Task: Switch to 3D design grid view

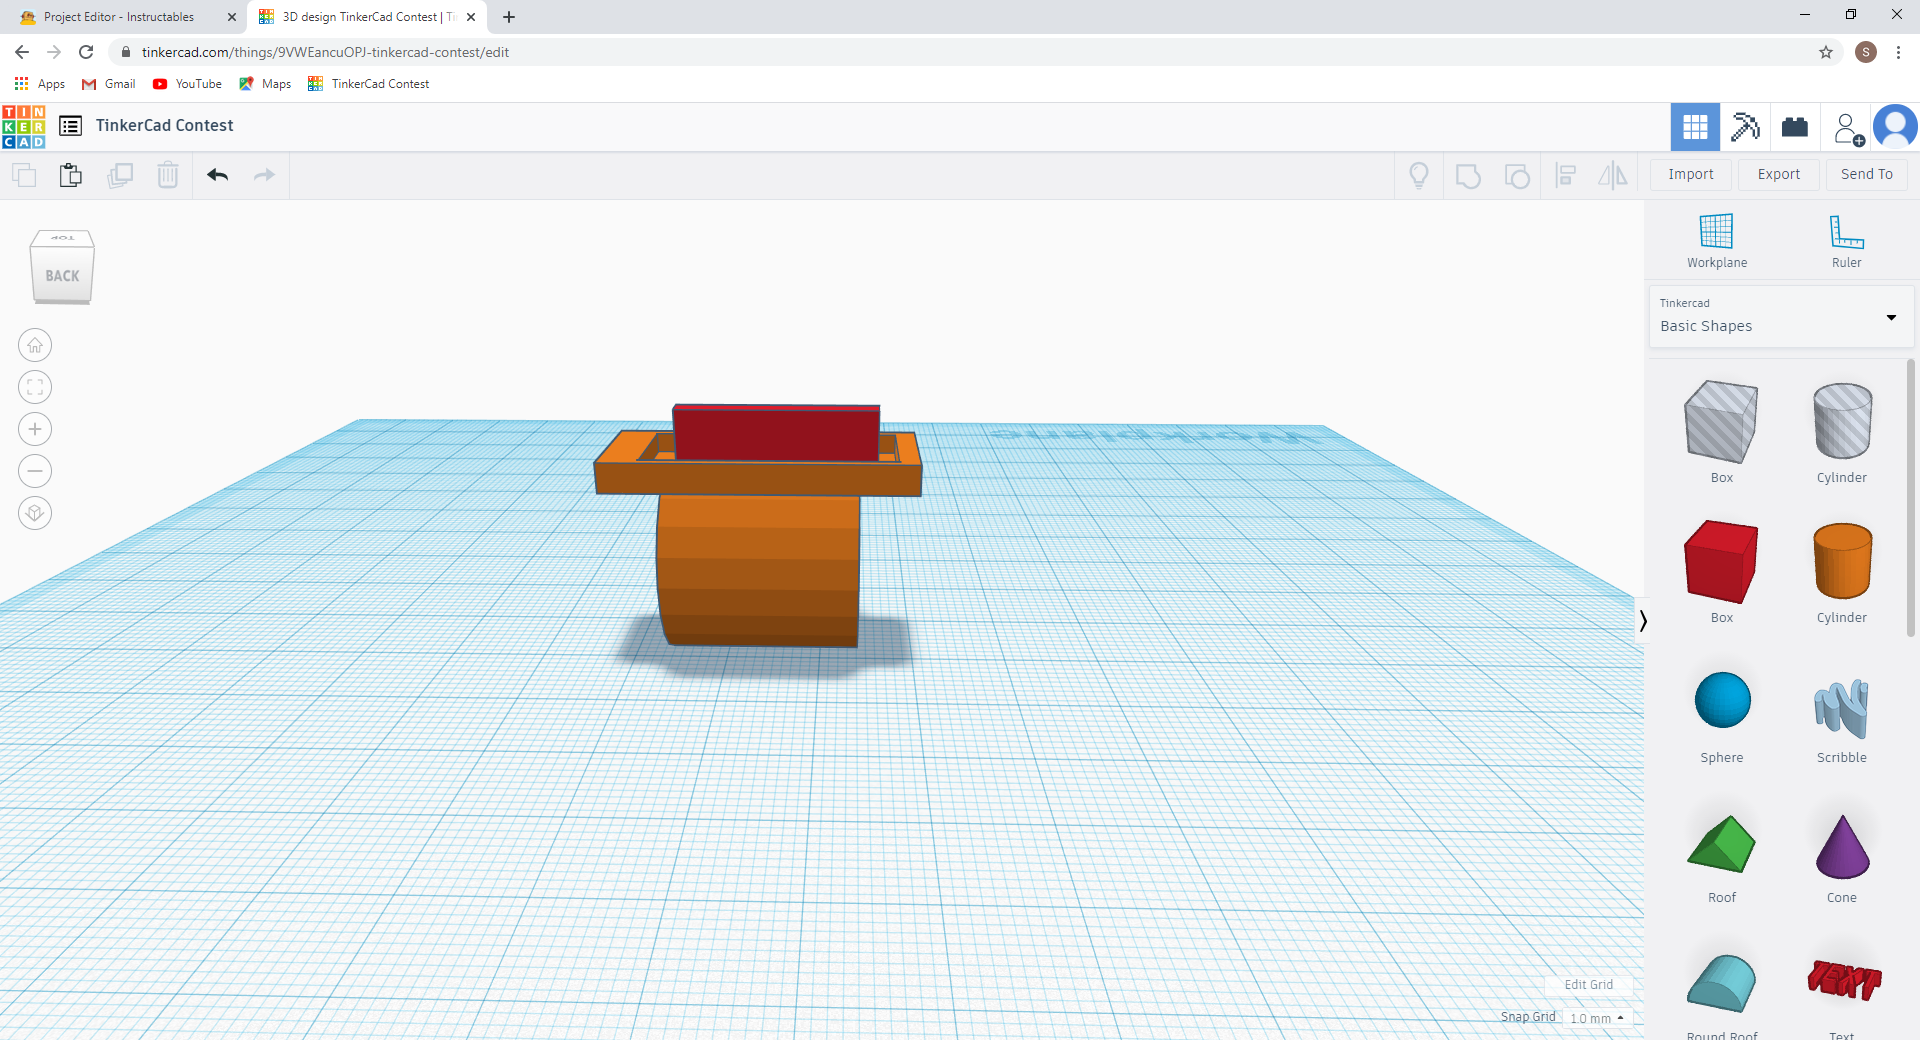Action: [x=1695, y=127]
